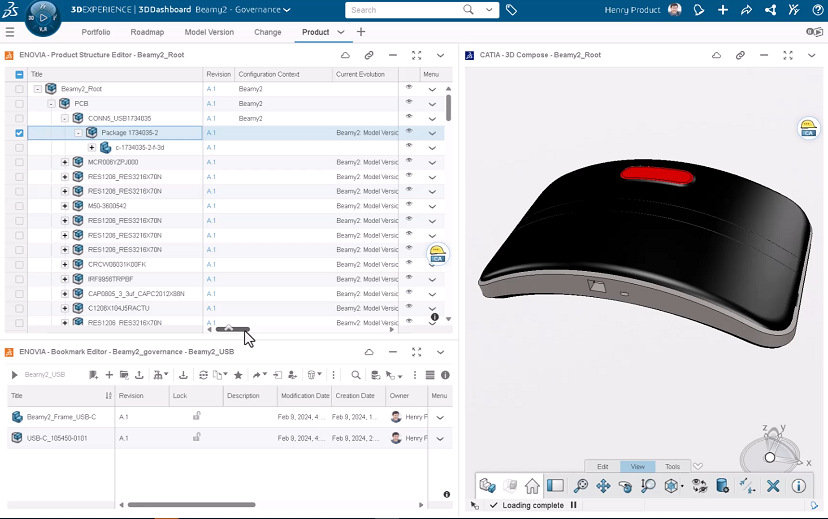Click the search magnifier in Bookmark Editor toolbar
The height and width of the screenshot is (519, 828).
(x=355, y=375)
